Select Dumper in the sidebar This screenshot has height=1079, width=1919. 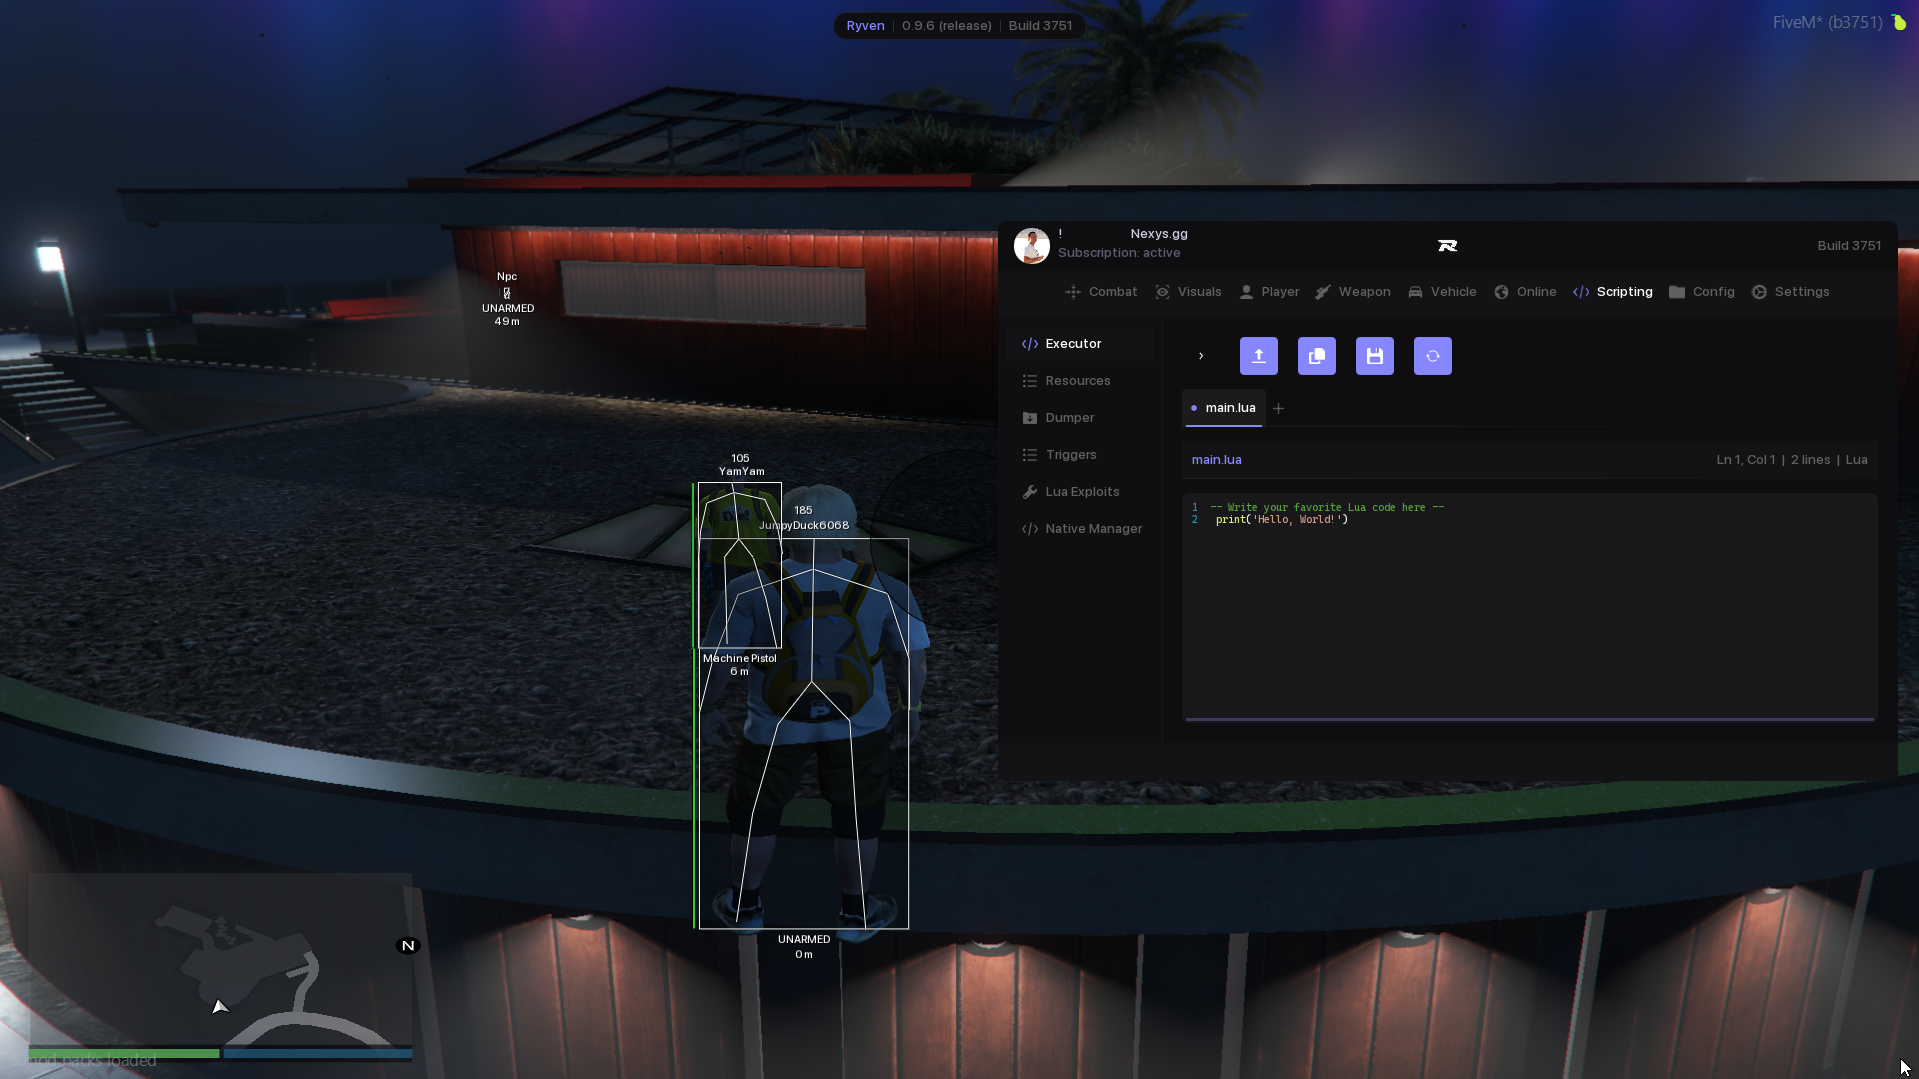tap(1081, 418)
